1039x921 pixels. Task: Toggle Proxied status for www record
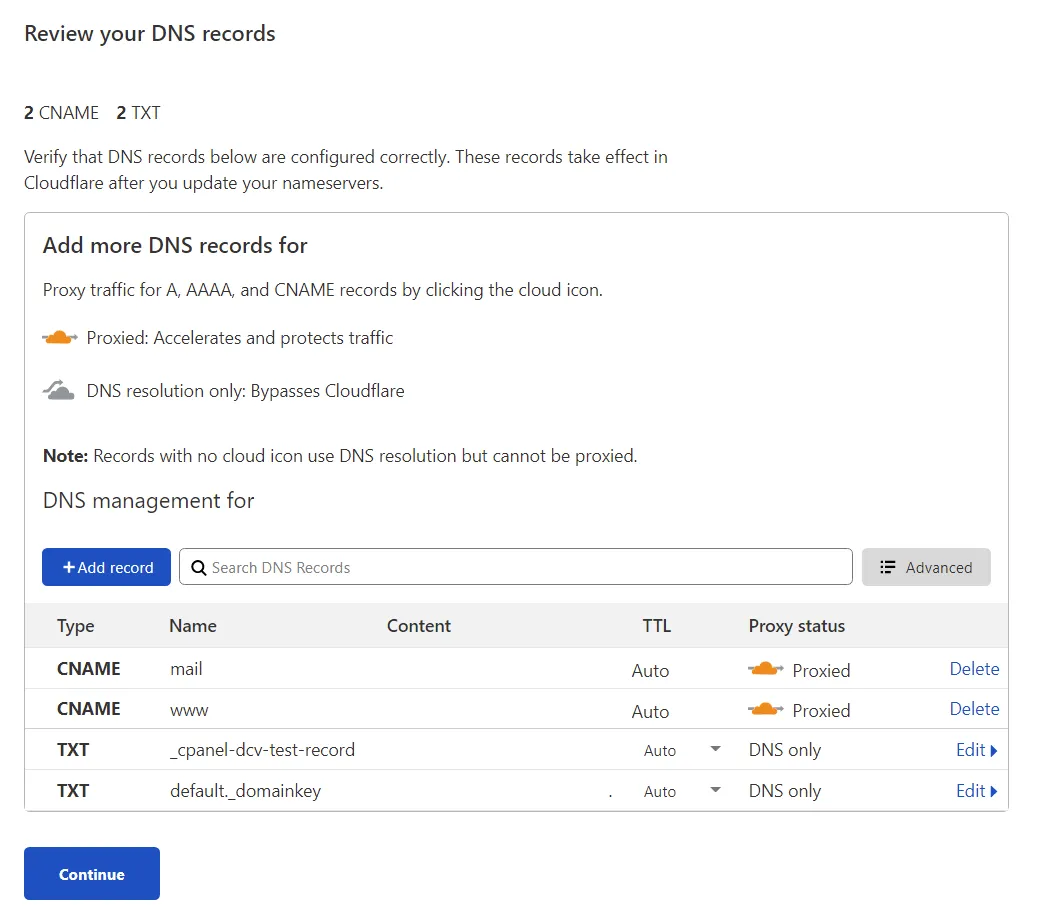pyautogui.click(x=799, y=710)
